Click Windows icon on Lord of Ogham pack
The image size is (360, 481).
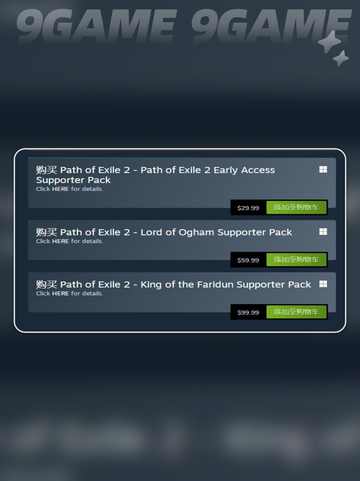coord(323,232)
